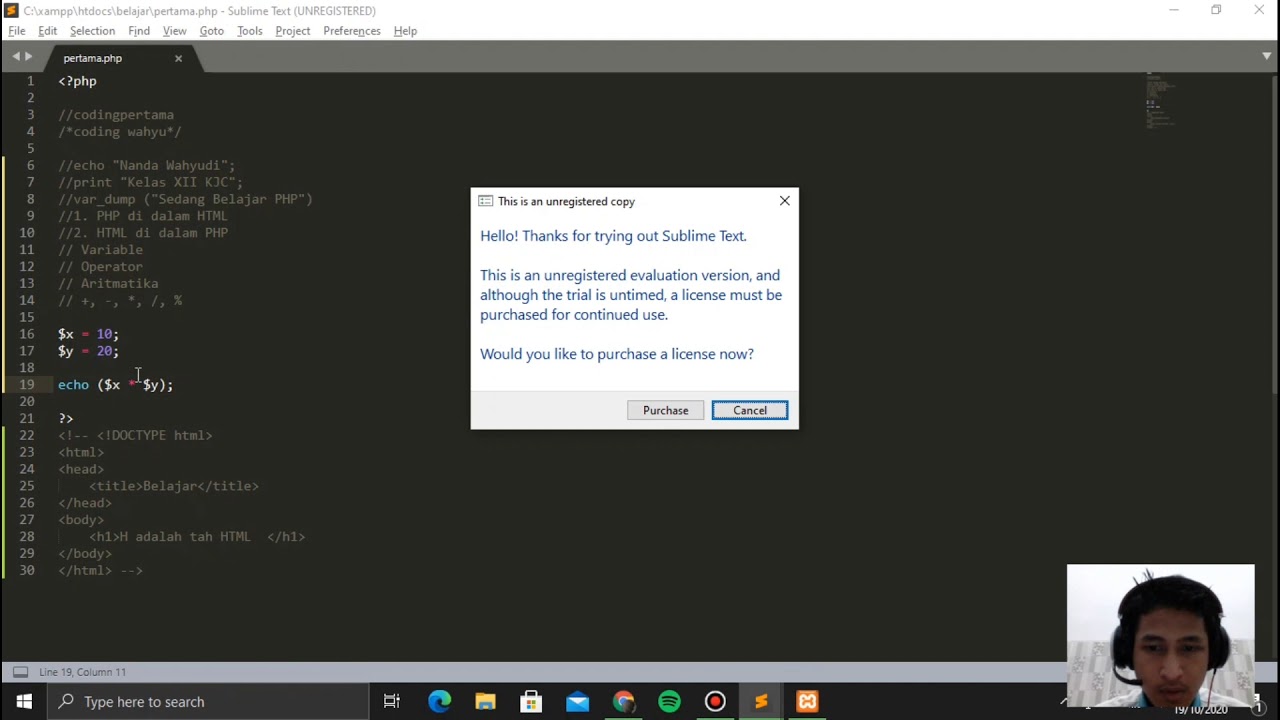Click the Purchase button in the dialog
1280x720 pixels.
[x=665, y=410]
